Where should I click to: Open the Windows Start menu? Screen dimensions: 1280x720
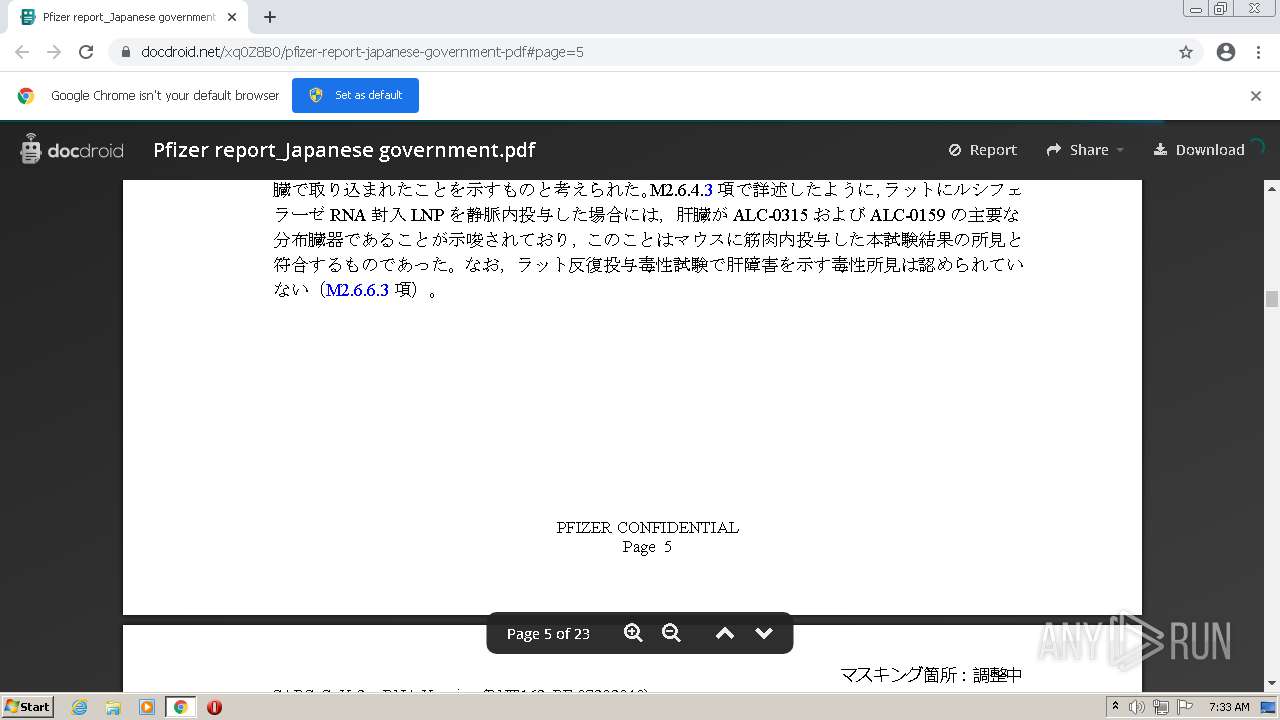pos(28,707)
